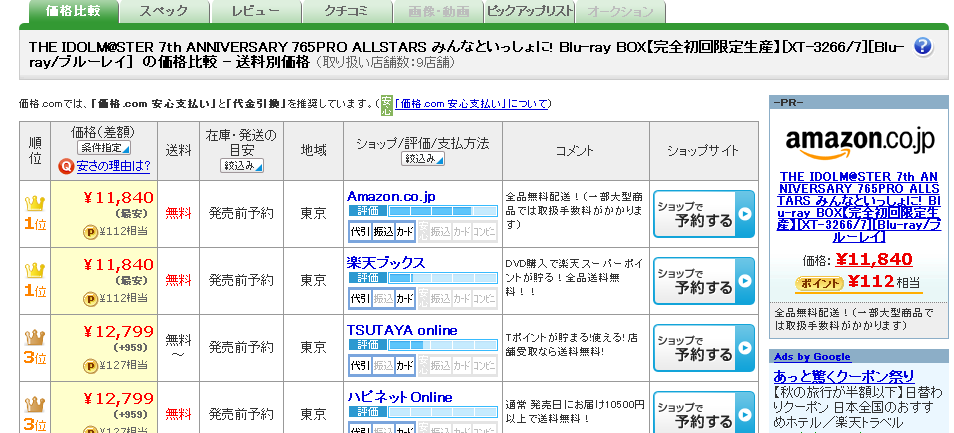Click the greyed オークション tab

(621, 12)
